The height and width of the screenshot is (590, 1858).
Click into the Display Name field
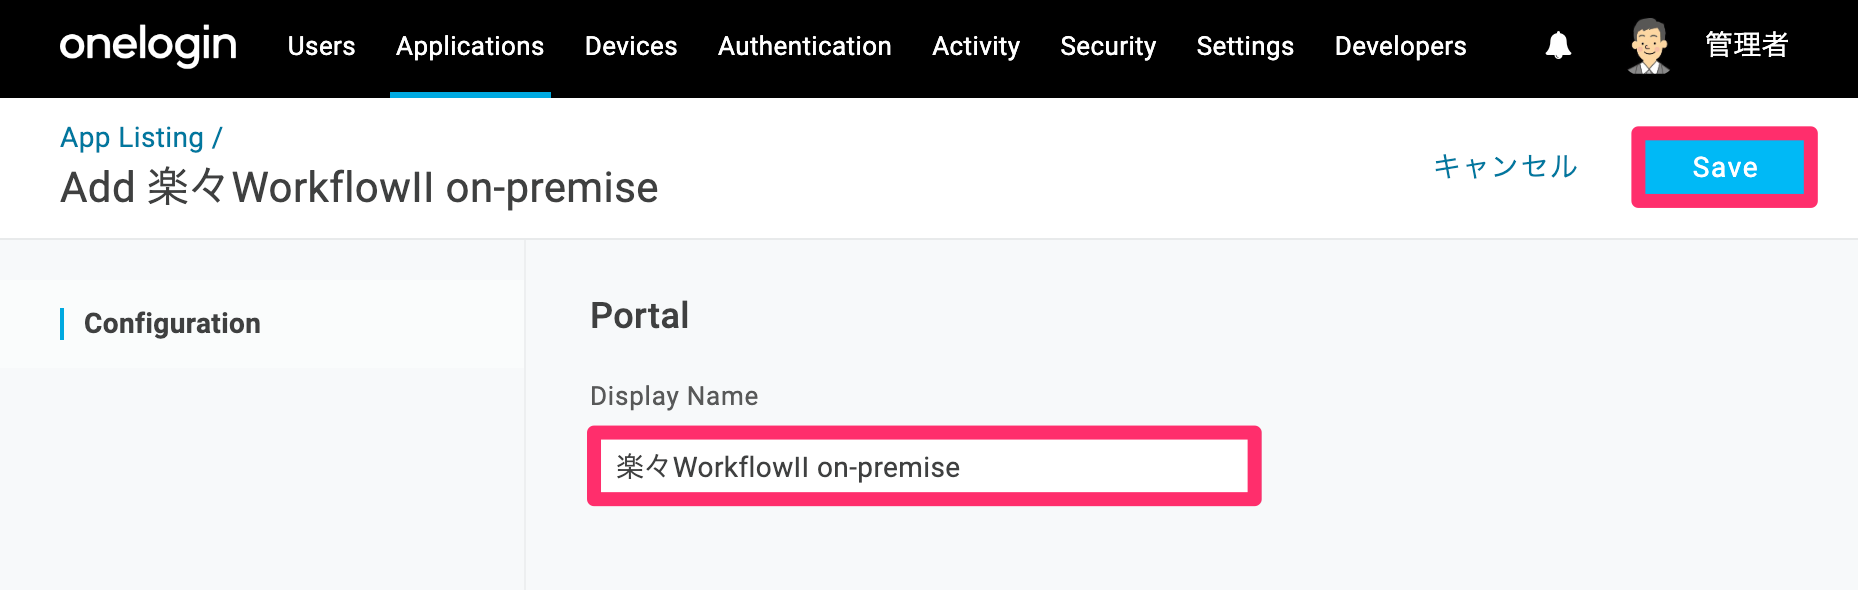click(924, 466)
